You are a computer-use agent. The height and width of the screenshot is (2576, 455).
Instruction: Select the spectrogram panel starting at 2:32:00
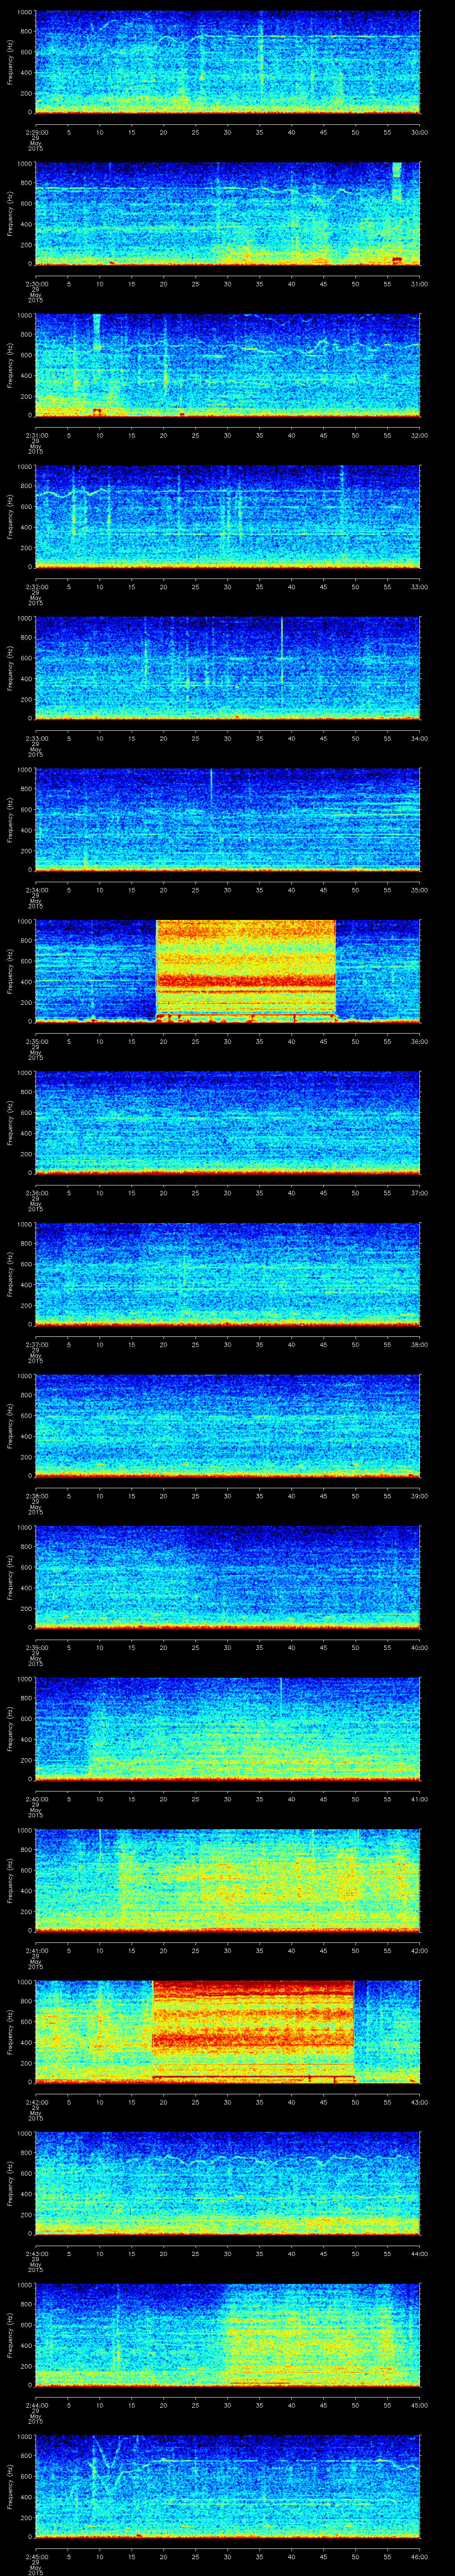(228, 517)
